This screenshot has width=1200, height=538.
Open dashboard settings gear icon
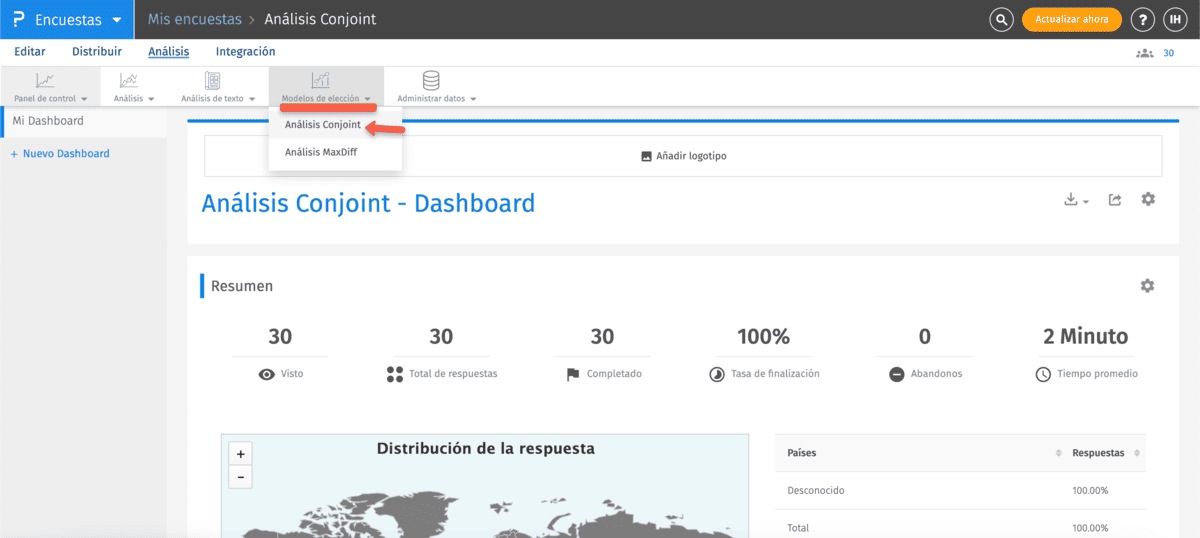[x=1148, y=200]
